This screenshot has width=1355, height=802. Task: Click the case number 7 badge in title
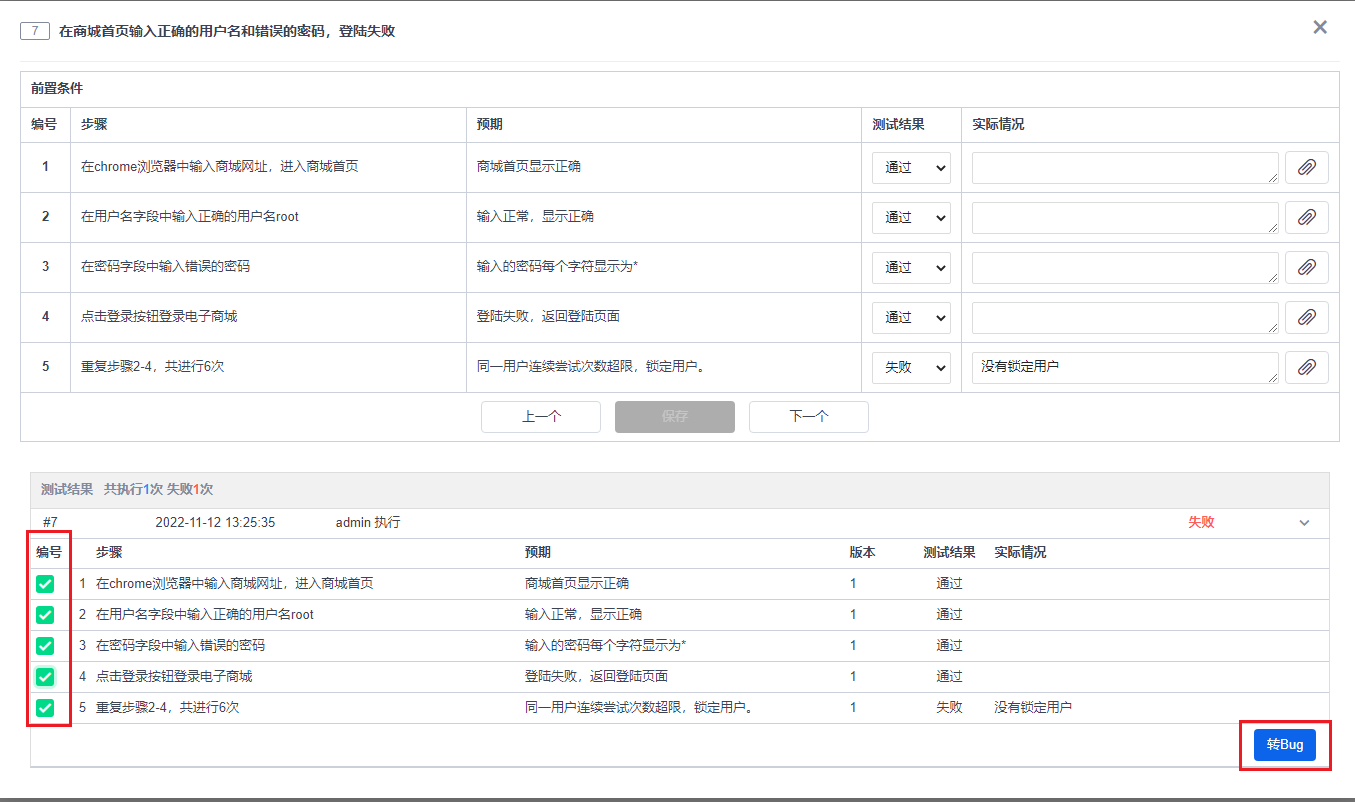coord(35,31)
